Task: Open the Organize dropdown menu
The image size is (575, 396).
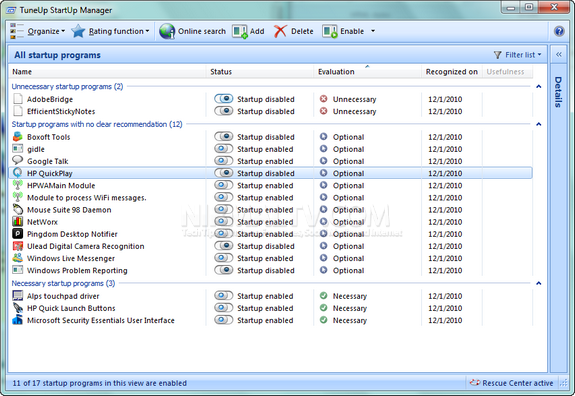Action: [x=38, y=31]
